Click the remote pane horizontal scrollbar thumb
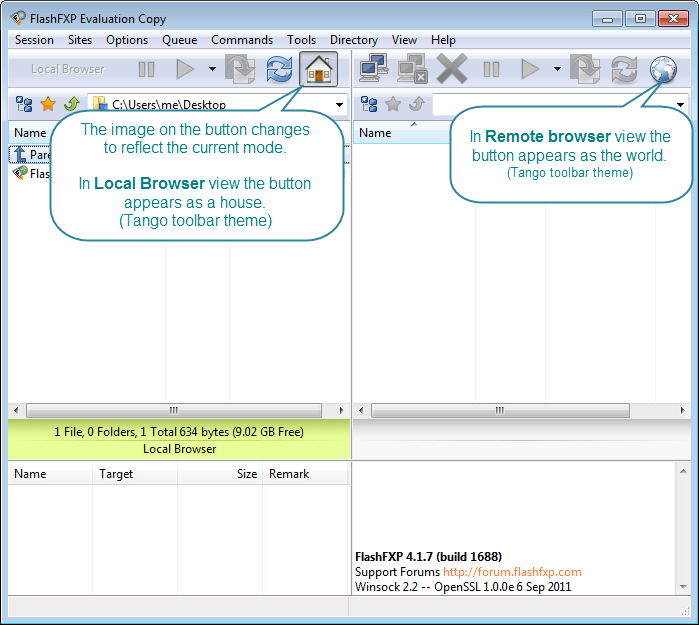Viewport: 699px width, 625px height. tap(500, 410)
